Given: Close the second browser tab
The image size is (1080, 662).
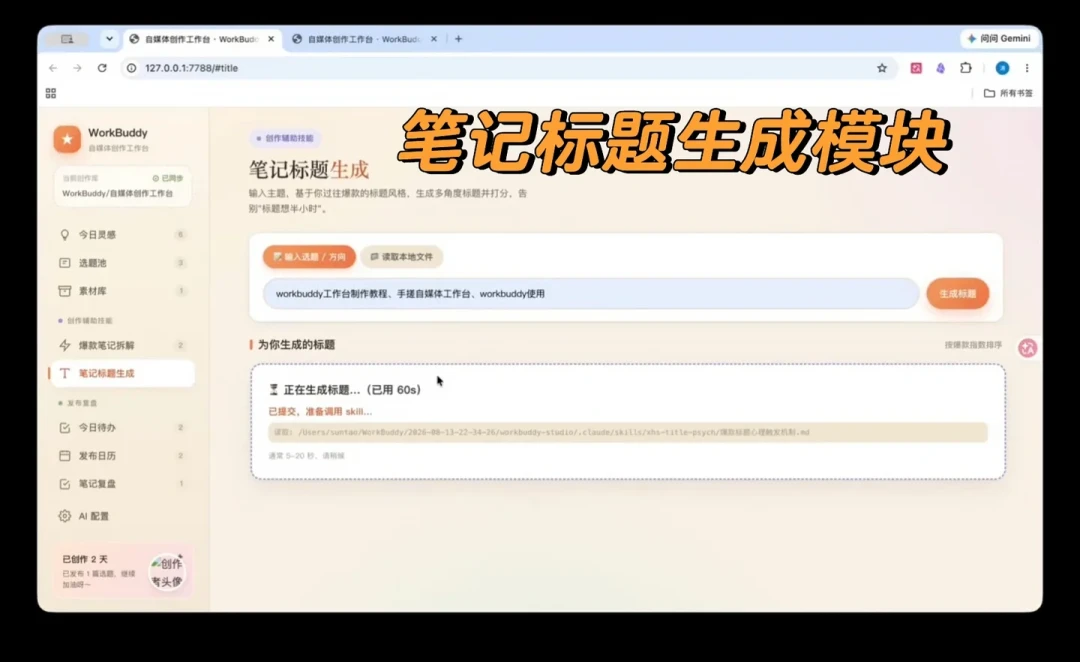Looking at the screenshot, I should coord(434,39).
